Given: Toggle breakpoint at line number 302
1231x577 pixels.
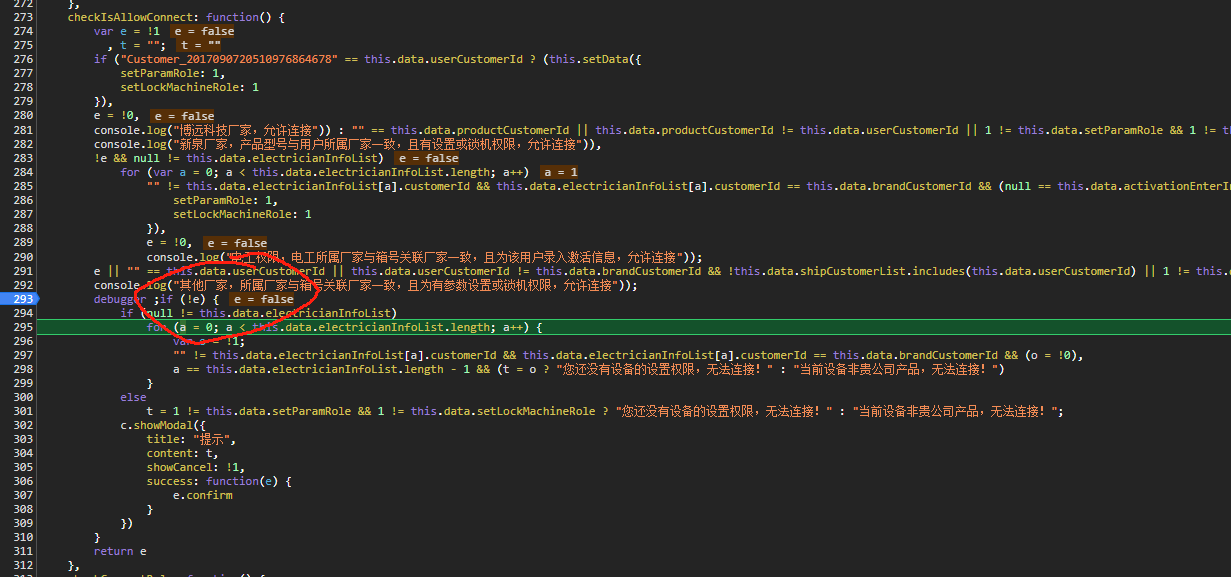Looking at the screenshot, I should coord(22,425).
